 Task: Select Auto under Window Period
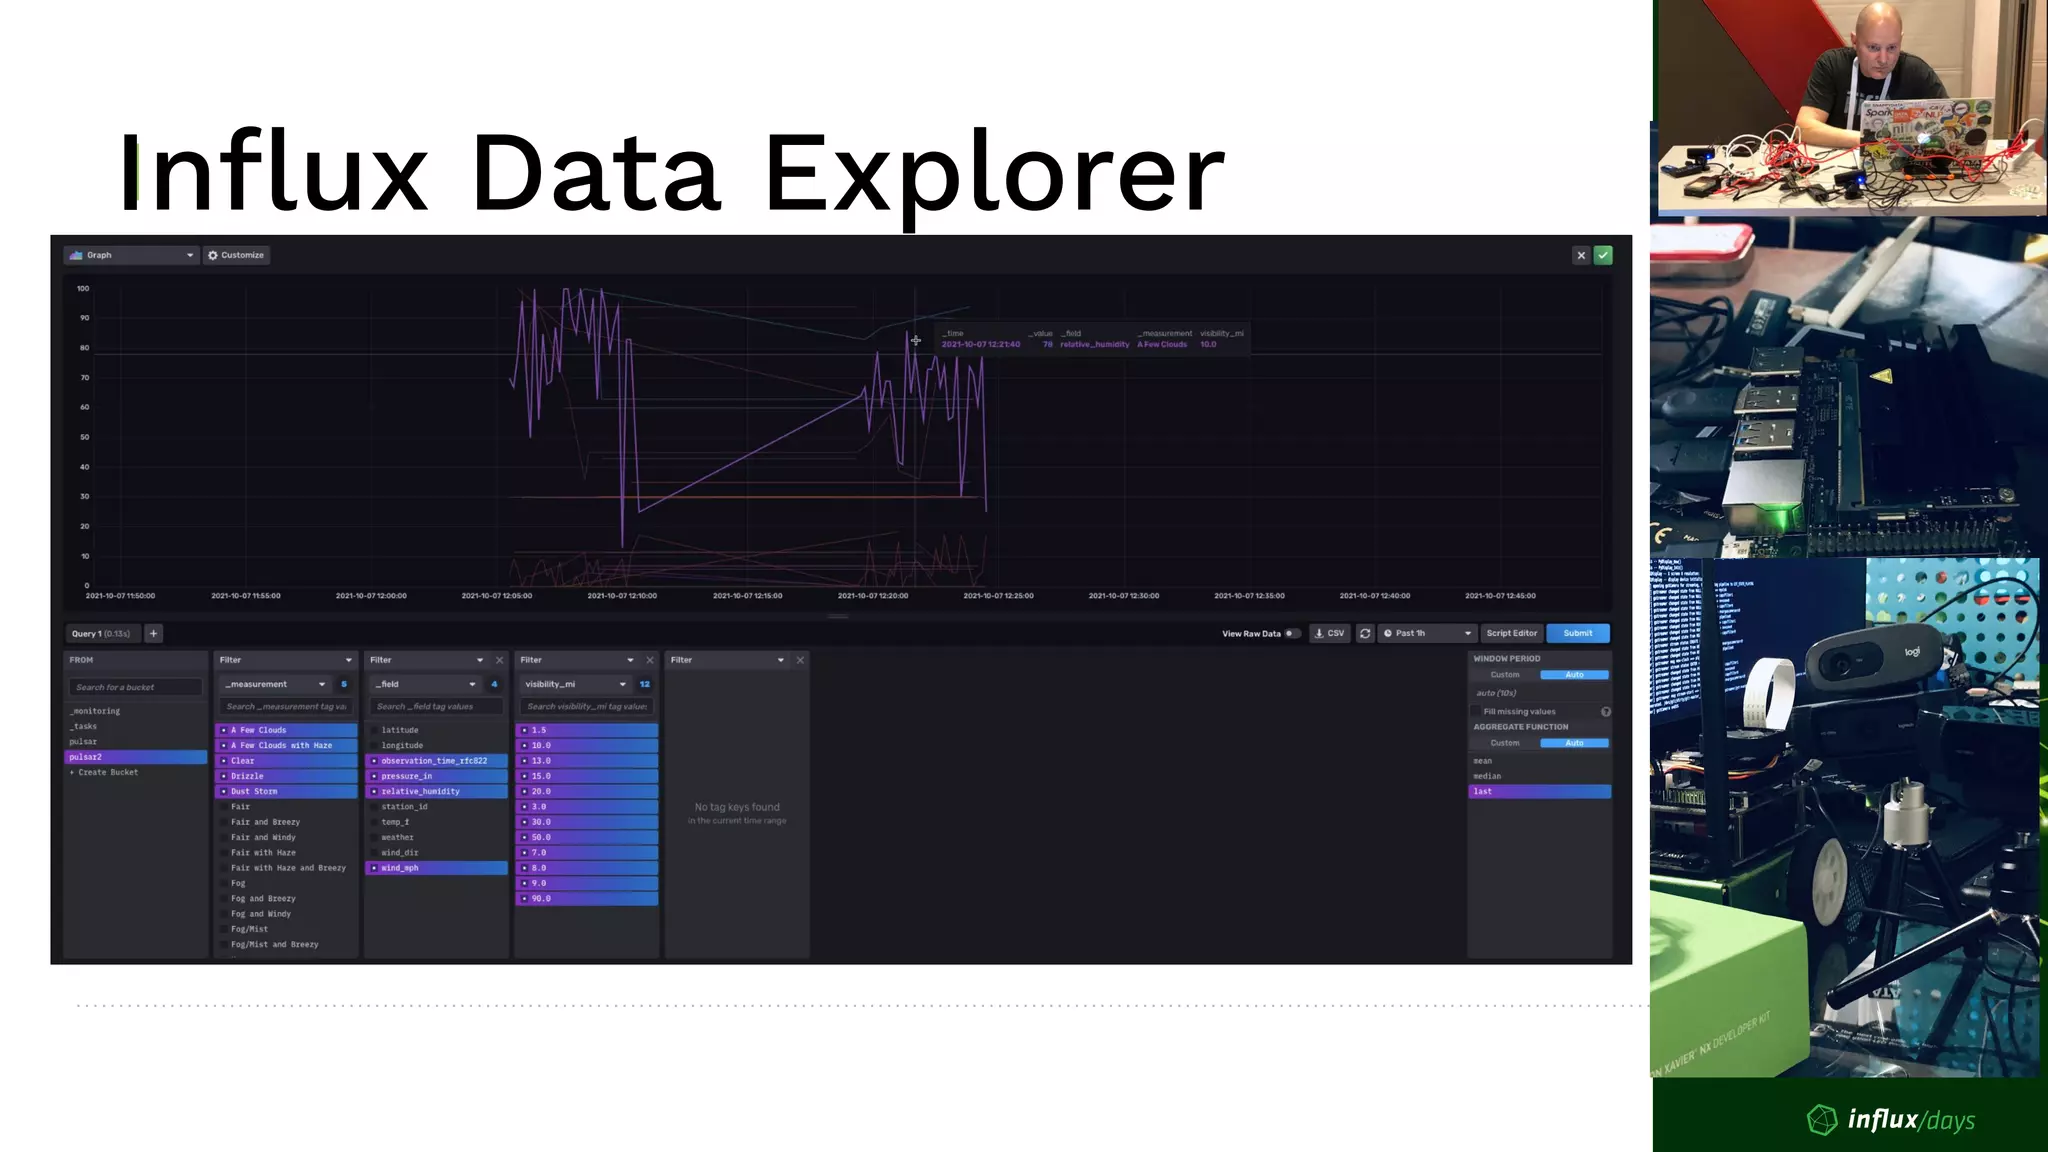coord(1574,675)
